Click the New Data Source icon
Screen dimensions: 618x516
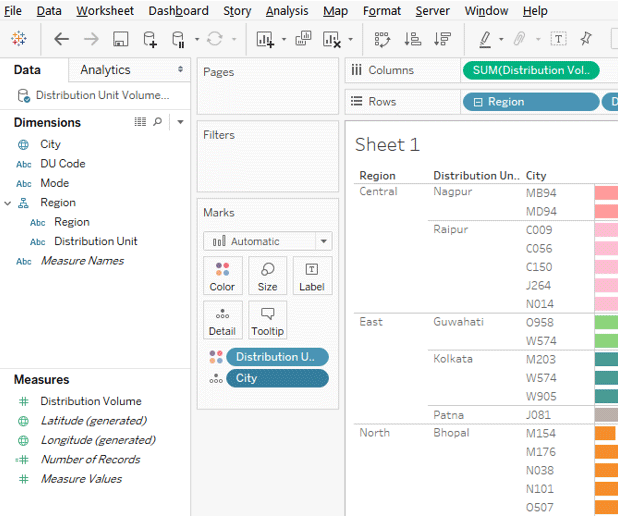coord(150,39)
